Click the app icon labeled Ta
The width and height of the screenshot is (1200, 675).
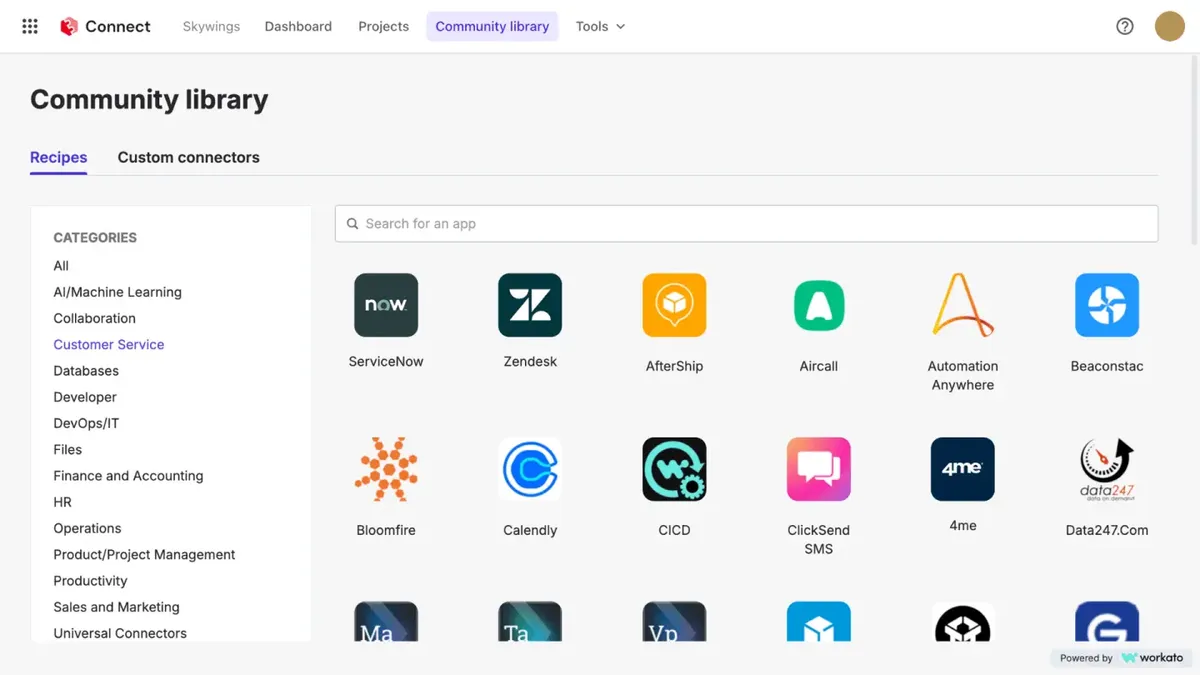pyautogui.click(x=530, y=621)
